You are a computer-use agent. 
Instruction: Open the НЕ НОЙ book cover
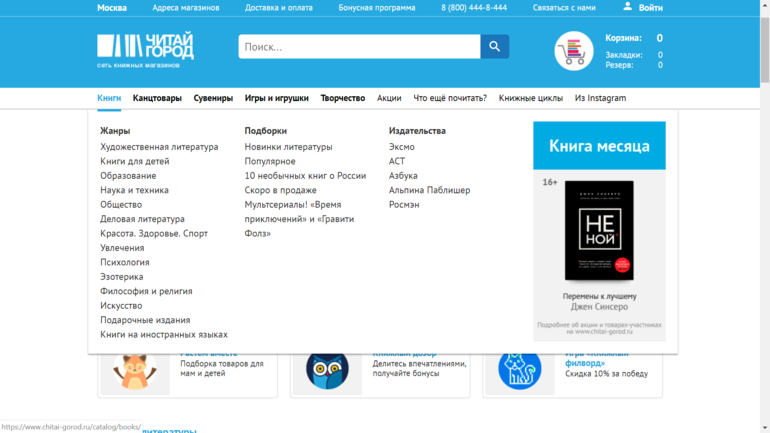[599, 231]
